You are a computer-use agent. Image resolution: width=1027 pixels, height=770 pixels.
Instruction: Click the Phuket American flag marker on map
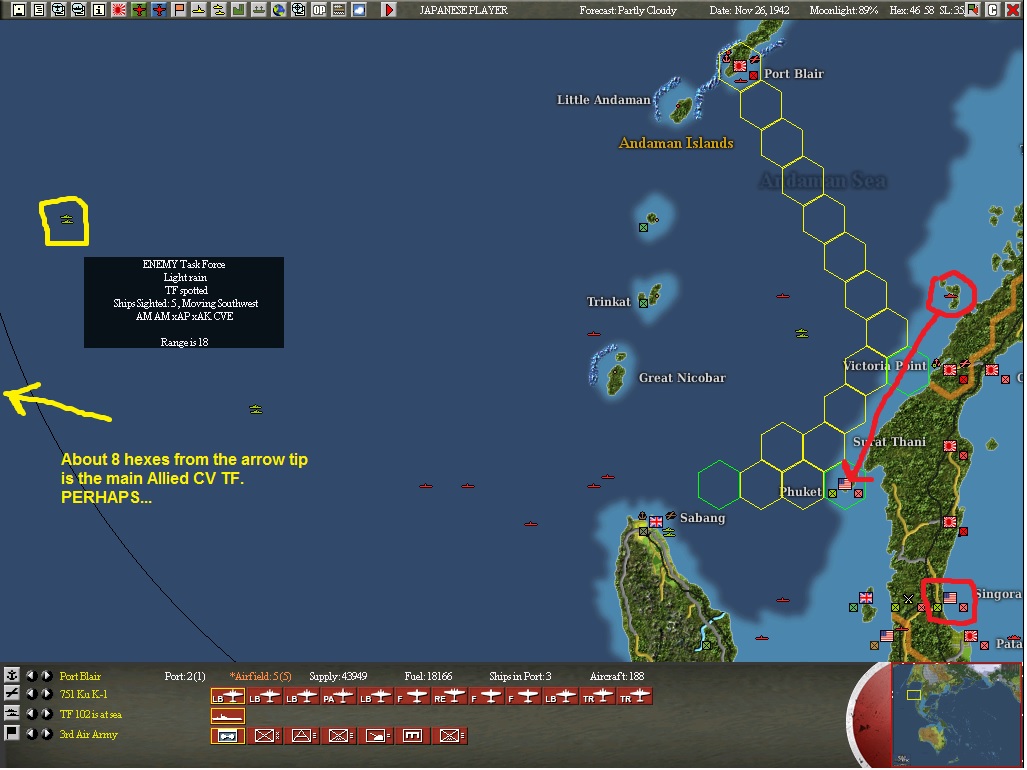pyautogui.click(x=845, y=484)
